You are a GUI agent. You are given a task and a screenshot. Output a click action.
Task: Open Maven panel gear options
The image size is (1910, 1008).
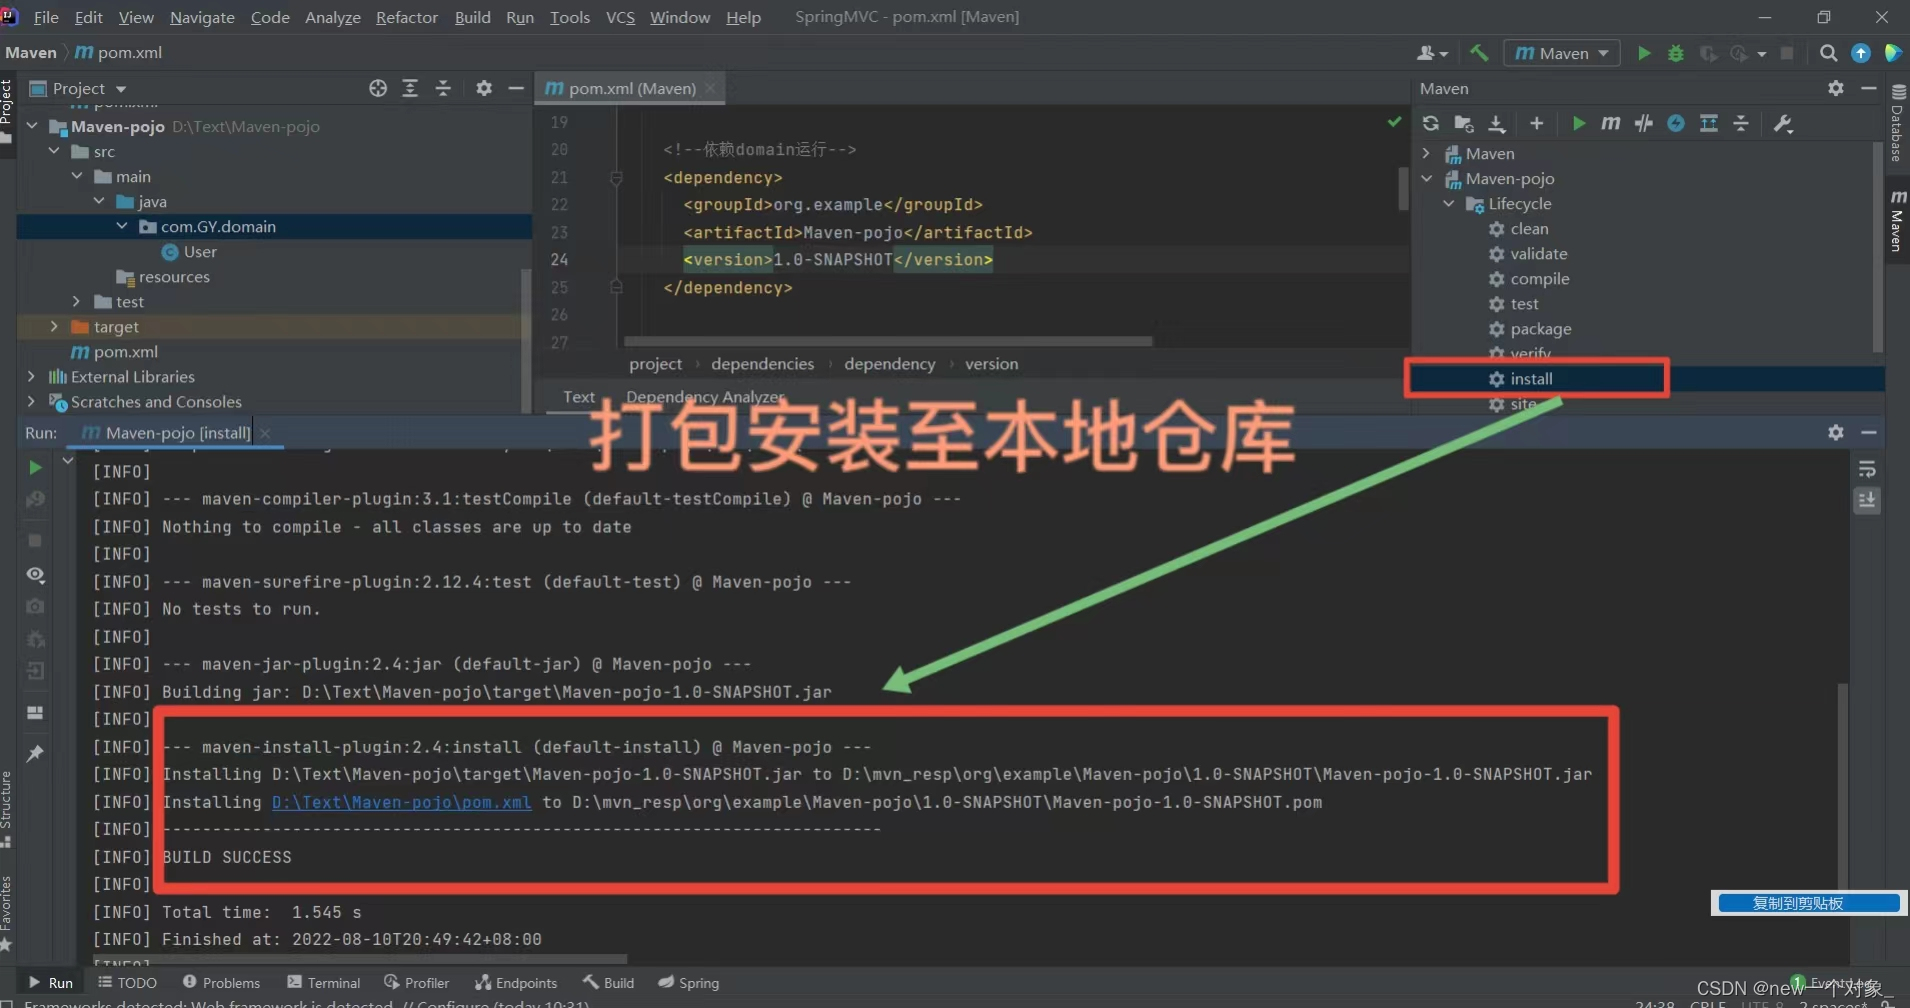tap(1836, 88)
